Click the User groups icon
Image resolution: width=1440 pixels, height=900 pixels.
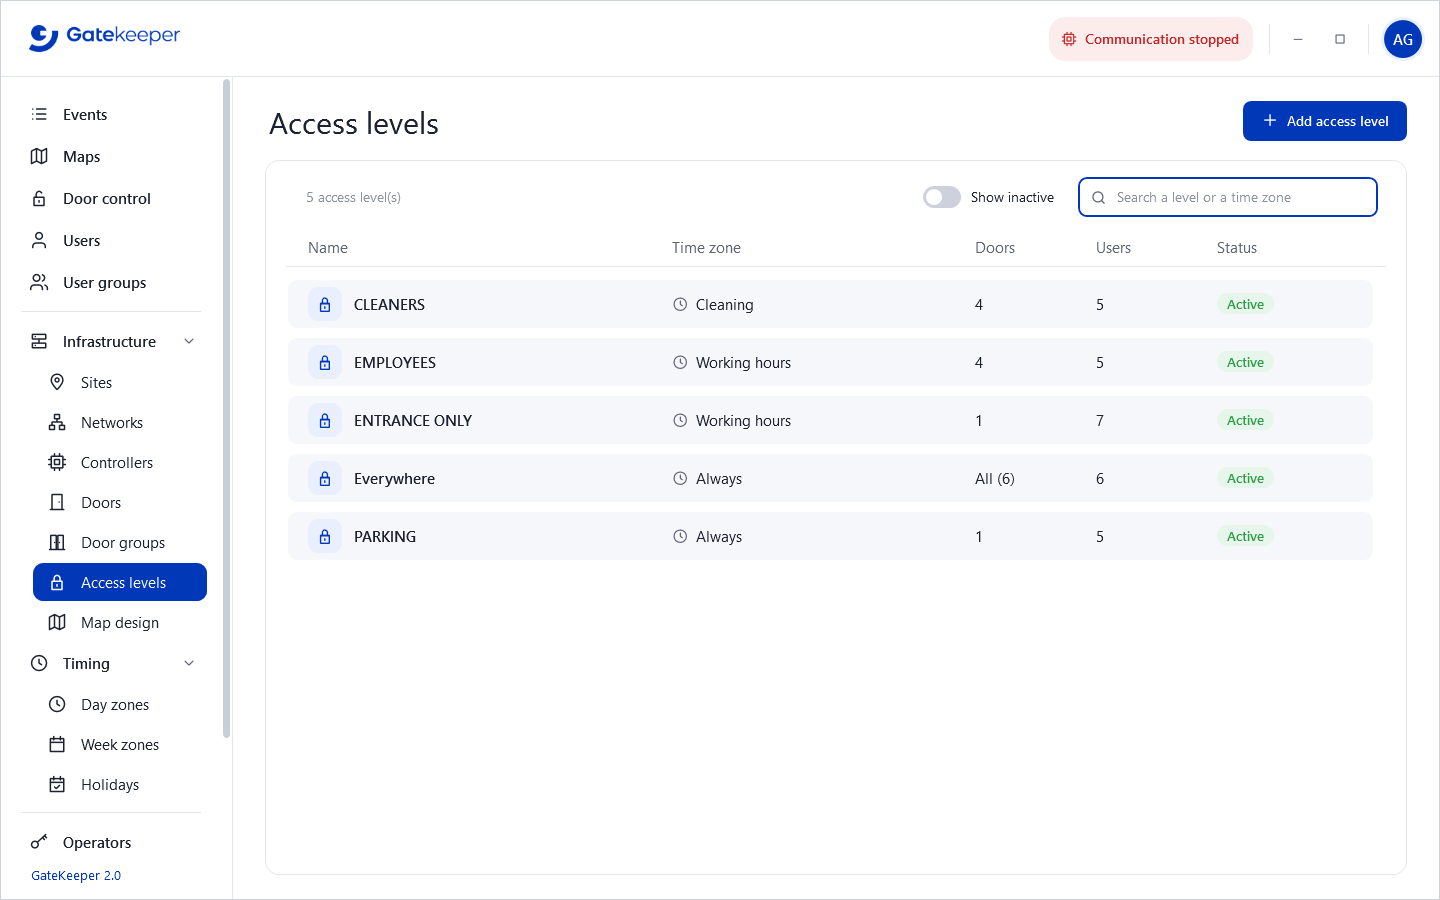(39, 282)
